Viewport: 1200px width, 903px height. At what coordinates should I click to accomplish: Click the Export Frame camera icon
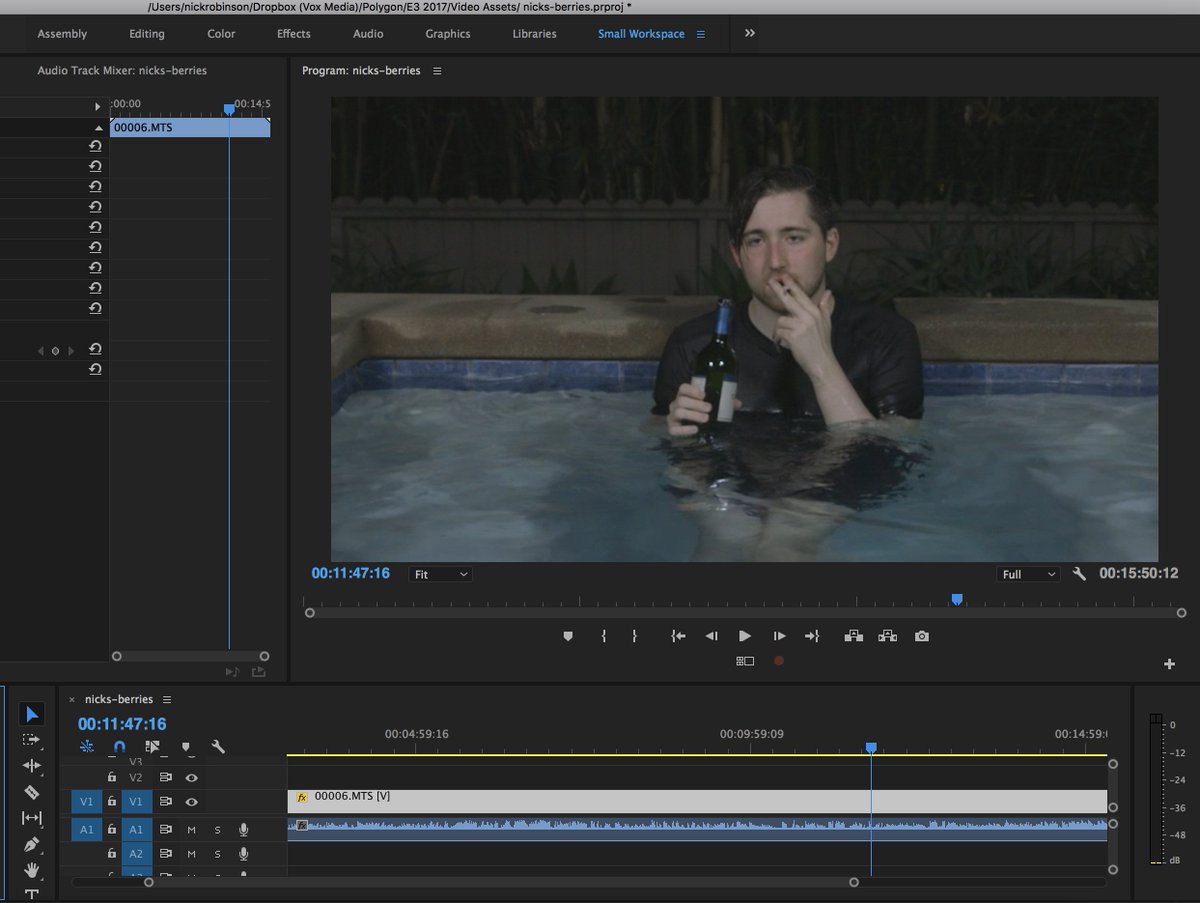click(921, 636)
